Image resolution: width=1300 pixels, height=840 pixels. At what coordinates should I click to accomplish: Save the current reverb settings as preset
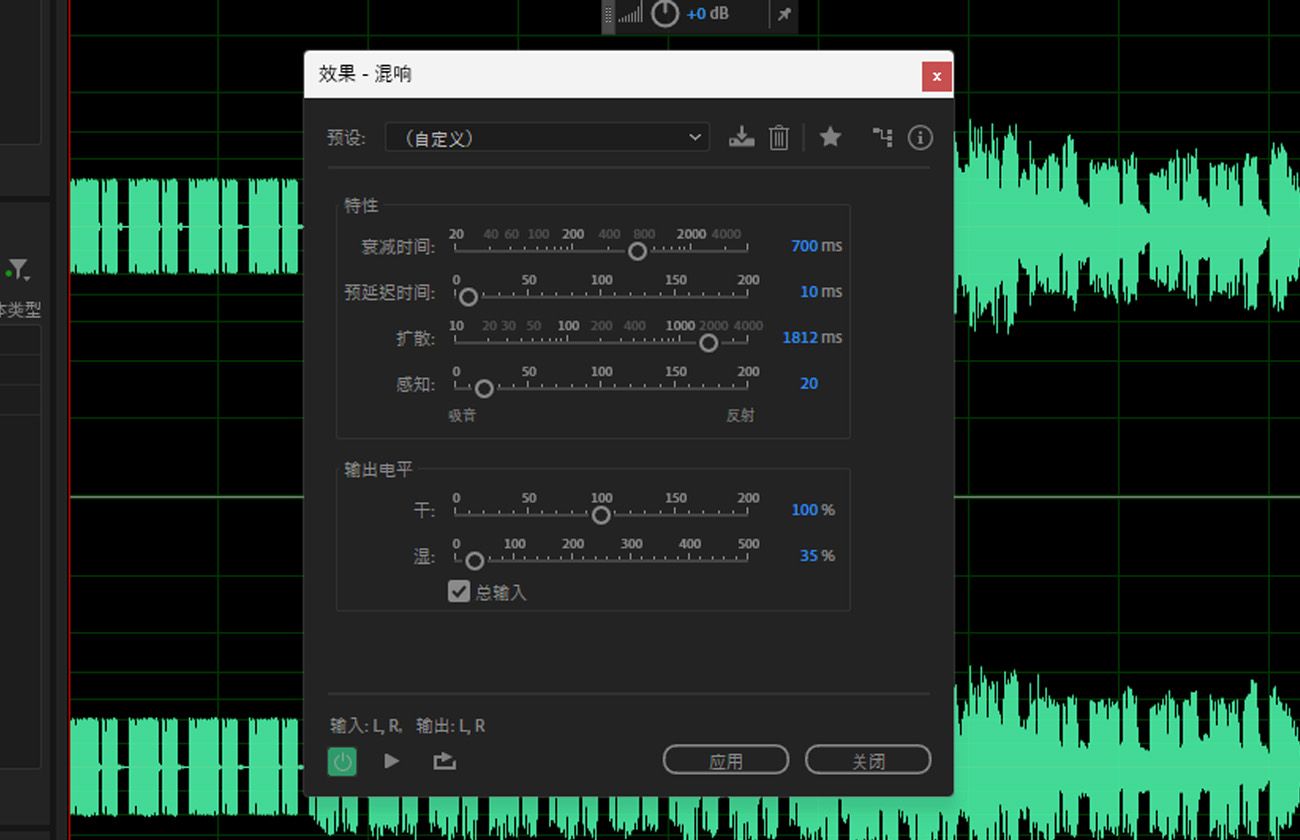click(741, 137)
